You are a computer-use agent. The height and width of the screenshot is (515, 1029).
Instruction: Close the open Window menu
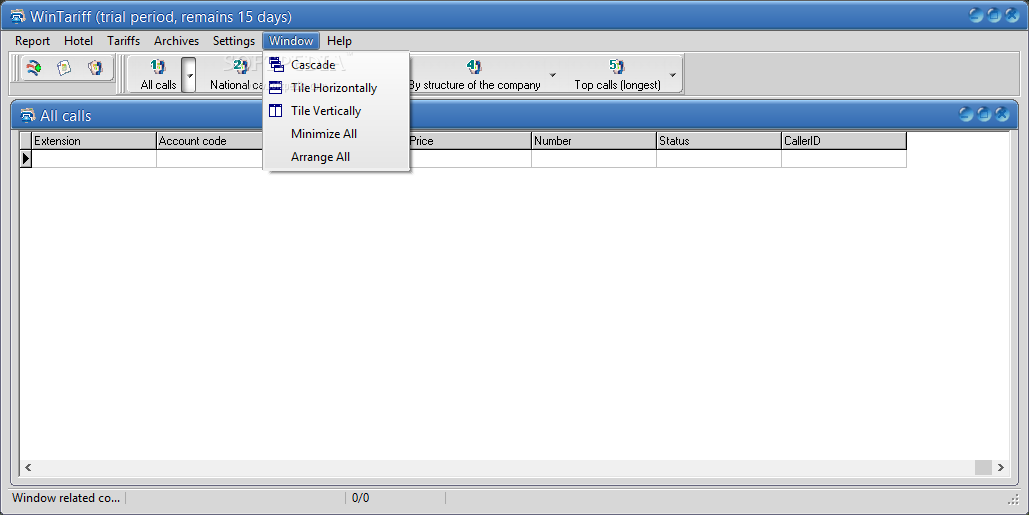point(291,41)
